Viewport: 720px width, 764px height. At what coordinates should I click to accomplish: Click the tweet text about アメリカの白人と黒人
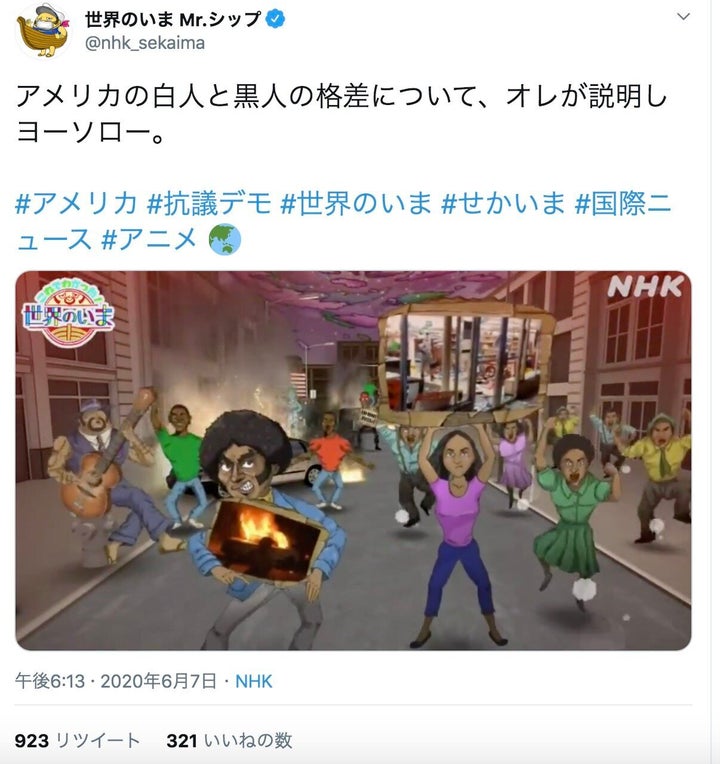coord(341,113)
